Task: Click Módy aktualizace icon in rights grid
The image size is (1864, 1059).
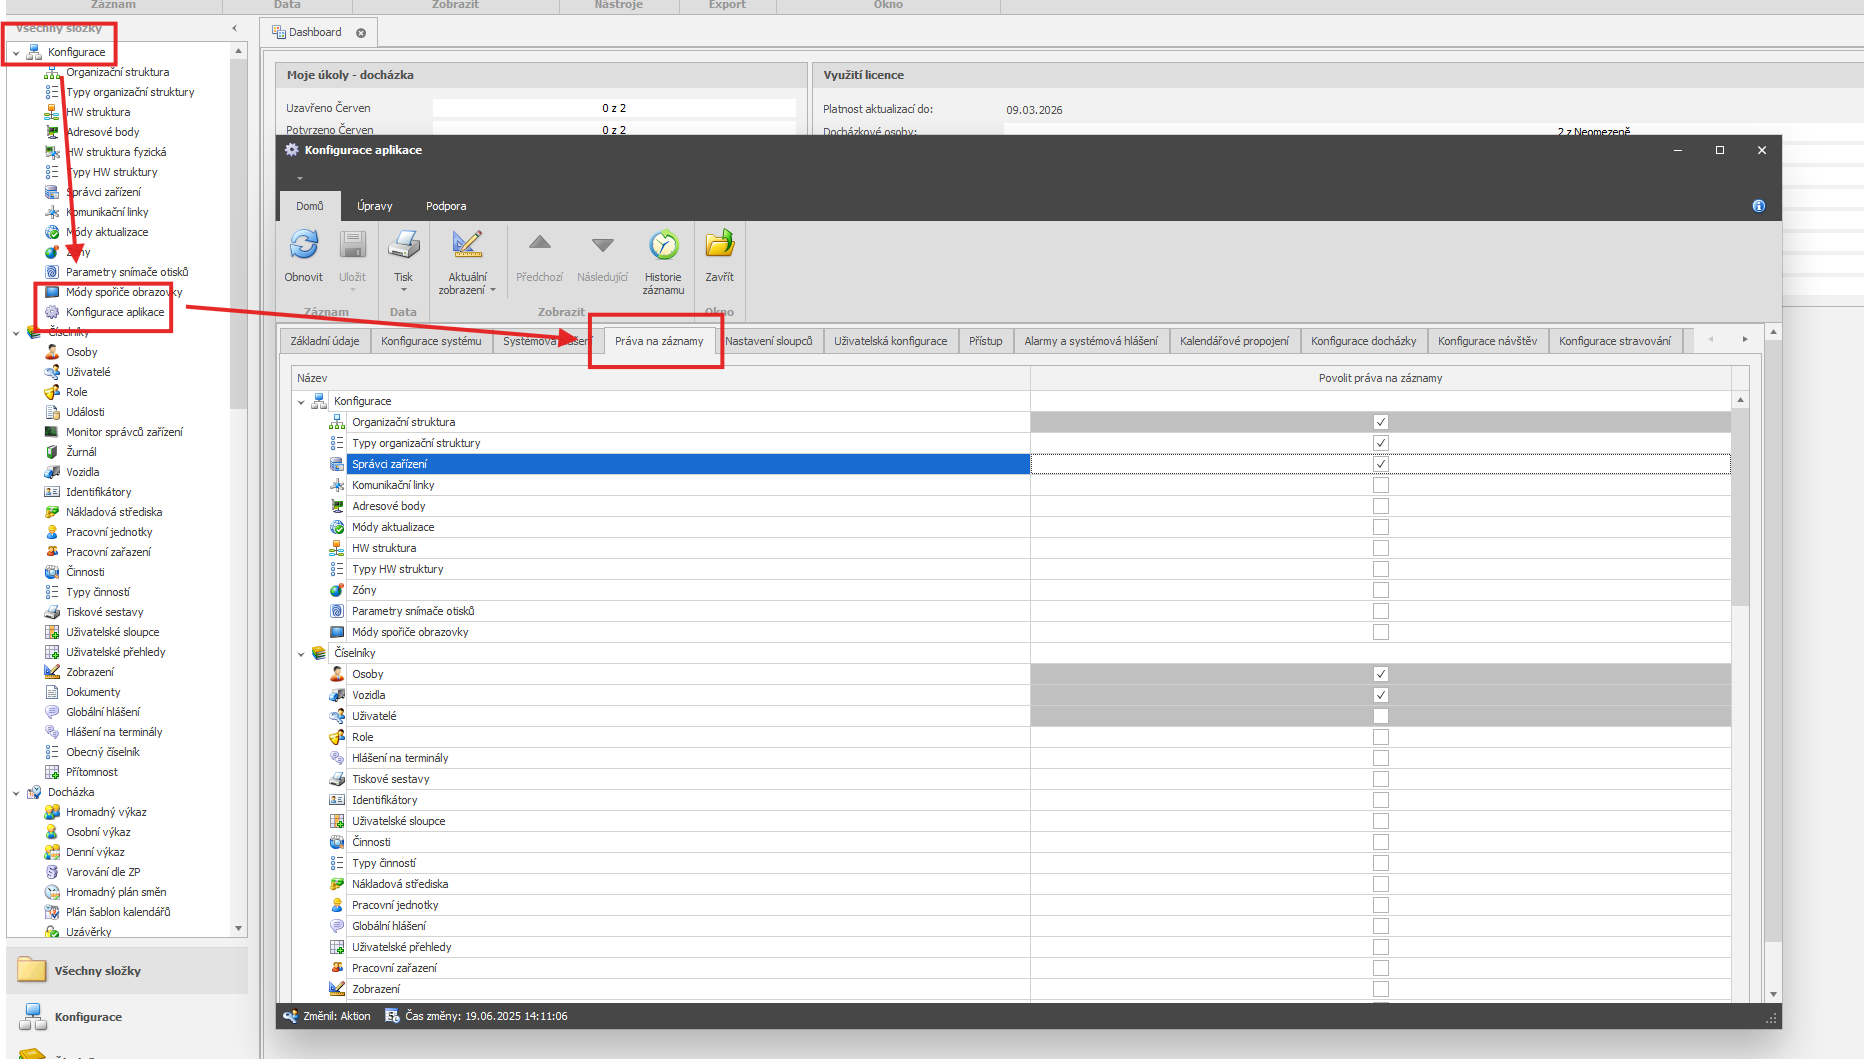Action: coord(337,527)
